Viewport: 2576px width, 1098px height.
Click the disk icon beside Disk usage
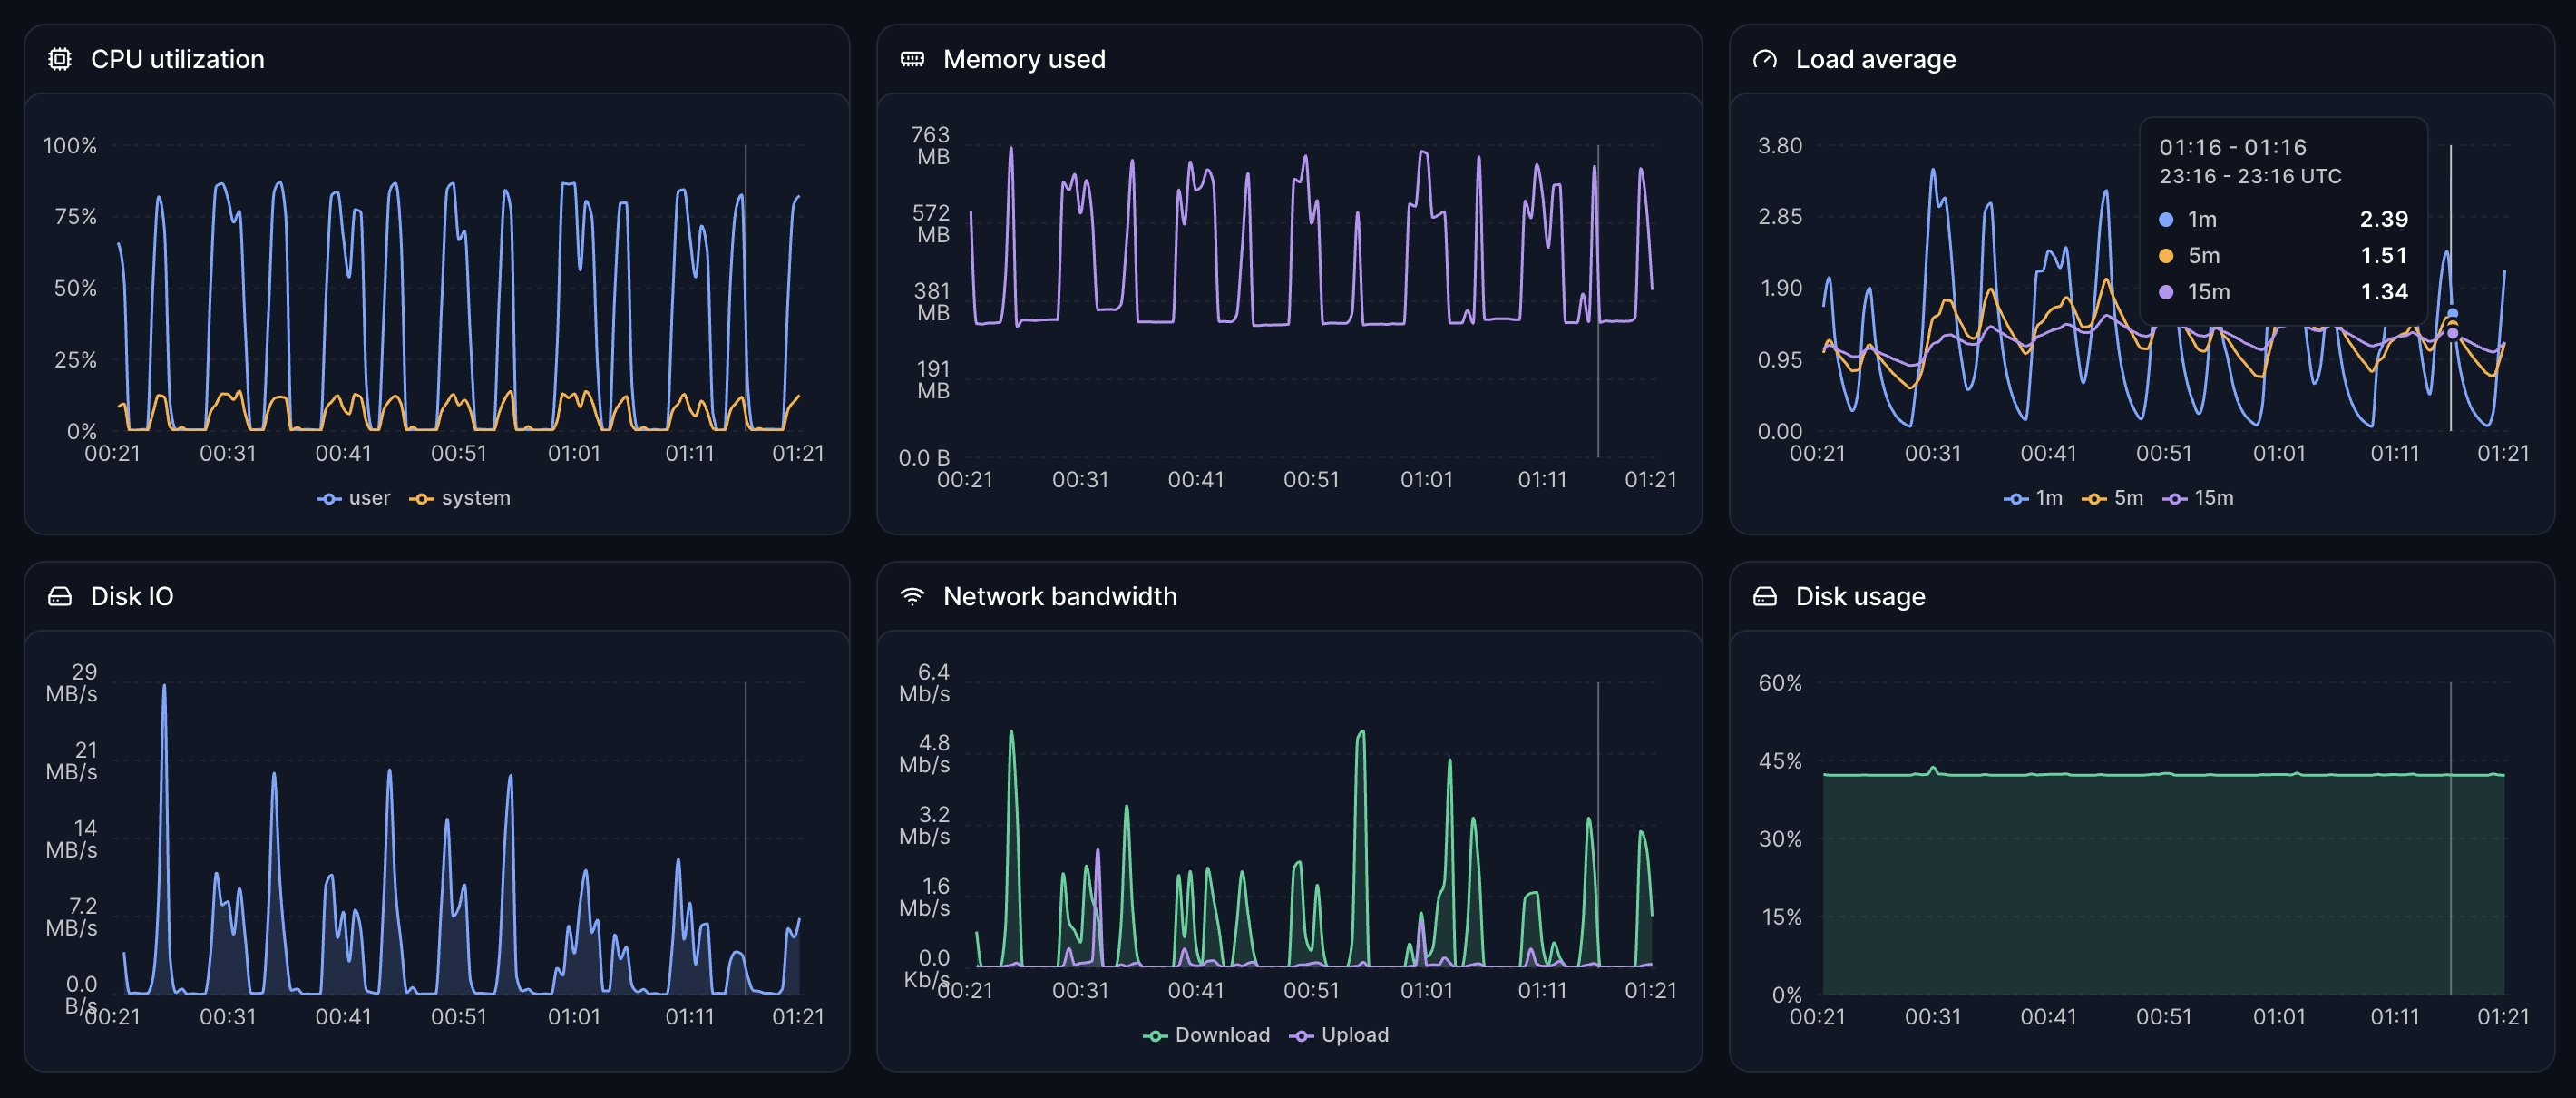[x=1766, y=596]
